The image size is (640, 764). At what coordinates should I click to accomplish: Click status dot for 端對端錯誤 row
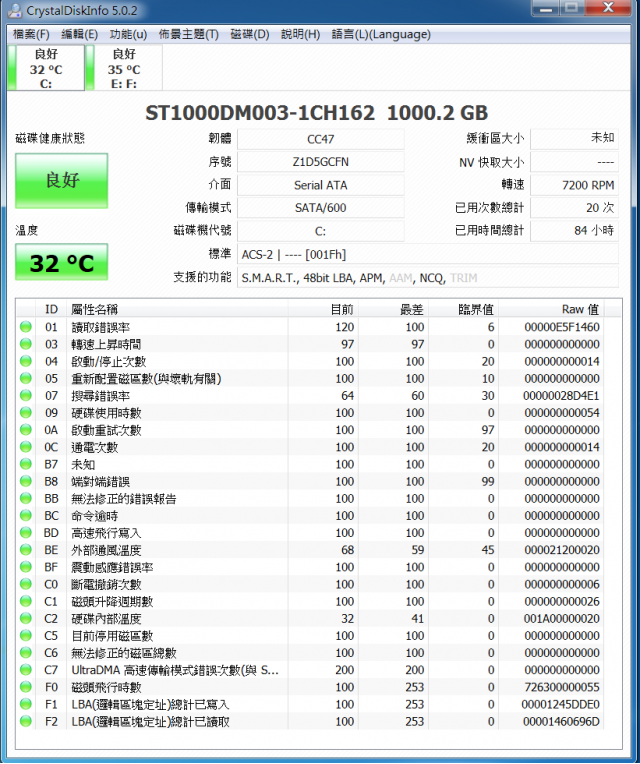(26, 481)
